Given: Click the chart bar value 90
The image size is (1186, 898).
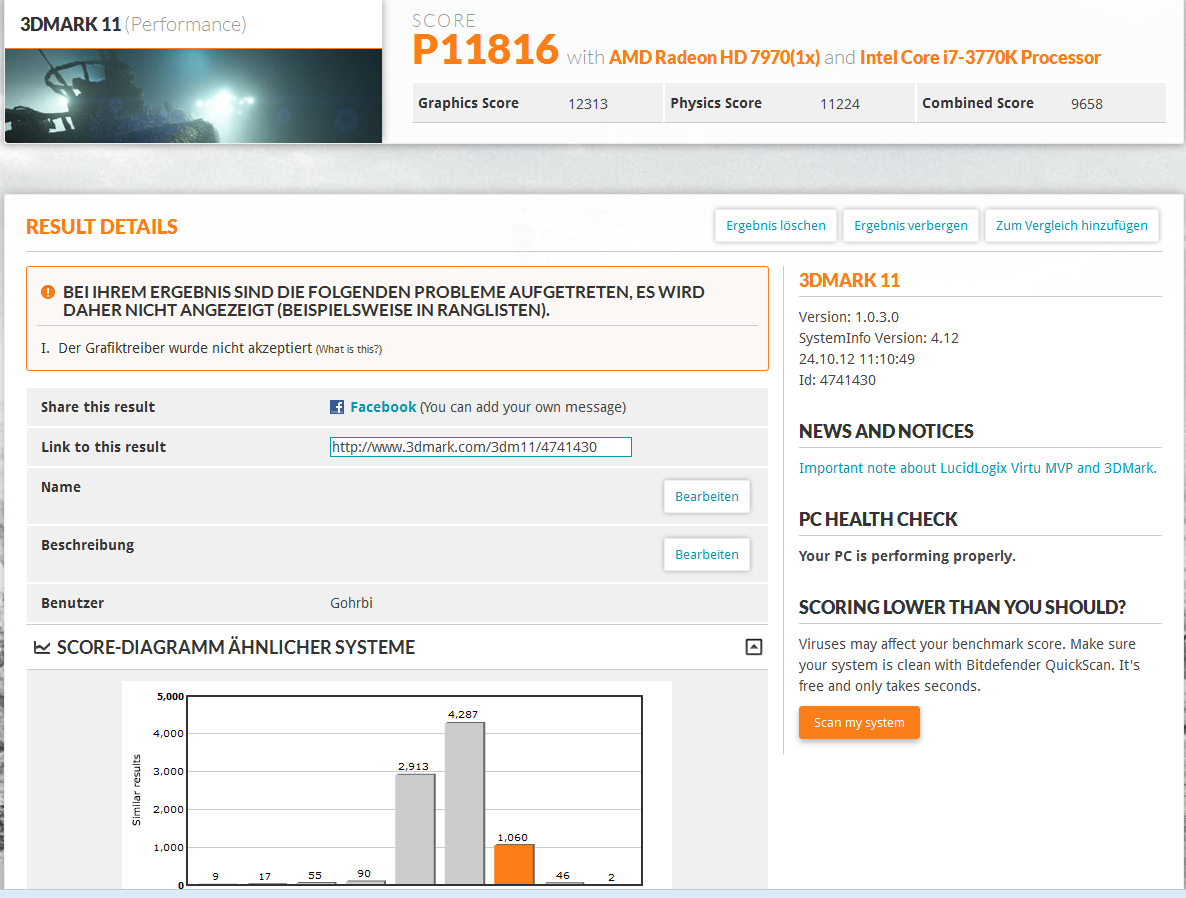Looking at the screenshot, I should [x=364, y=873].
